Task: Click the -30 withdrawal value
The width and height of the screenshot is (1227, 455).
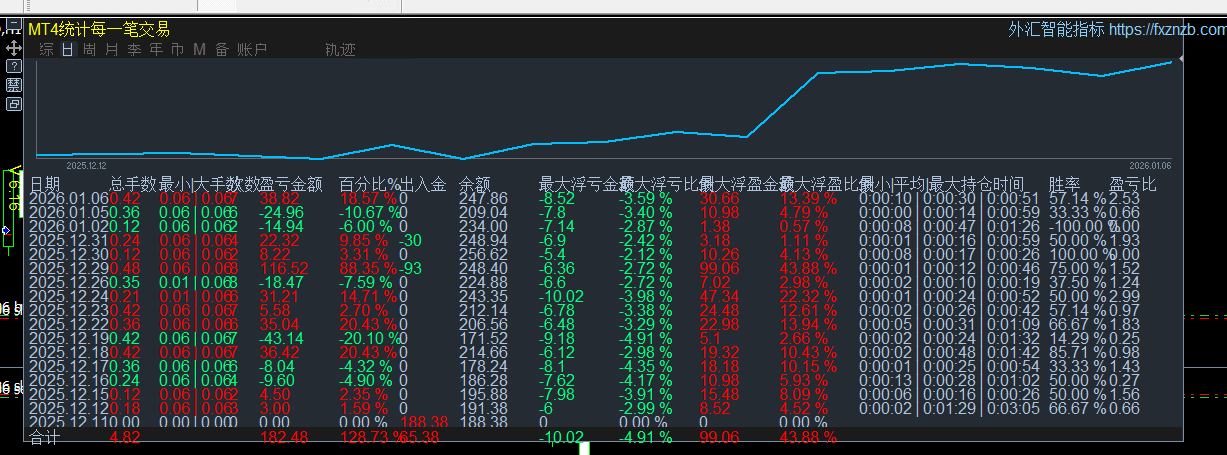Action: pos(410,241)
